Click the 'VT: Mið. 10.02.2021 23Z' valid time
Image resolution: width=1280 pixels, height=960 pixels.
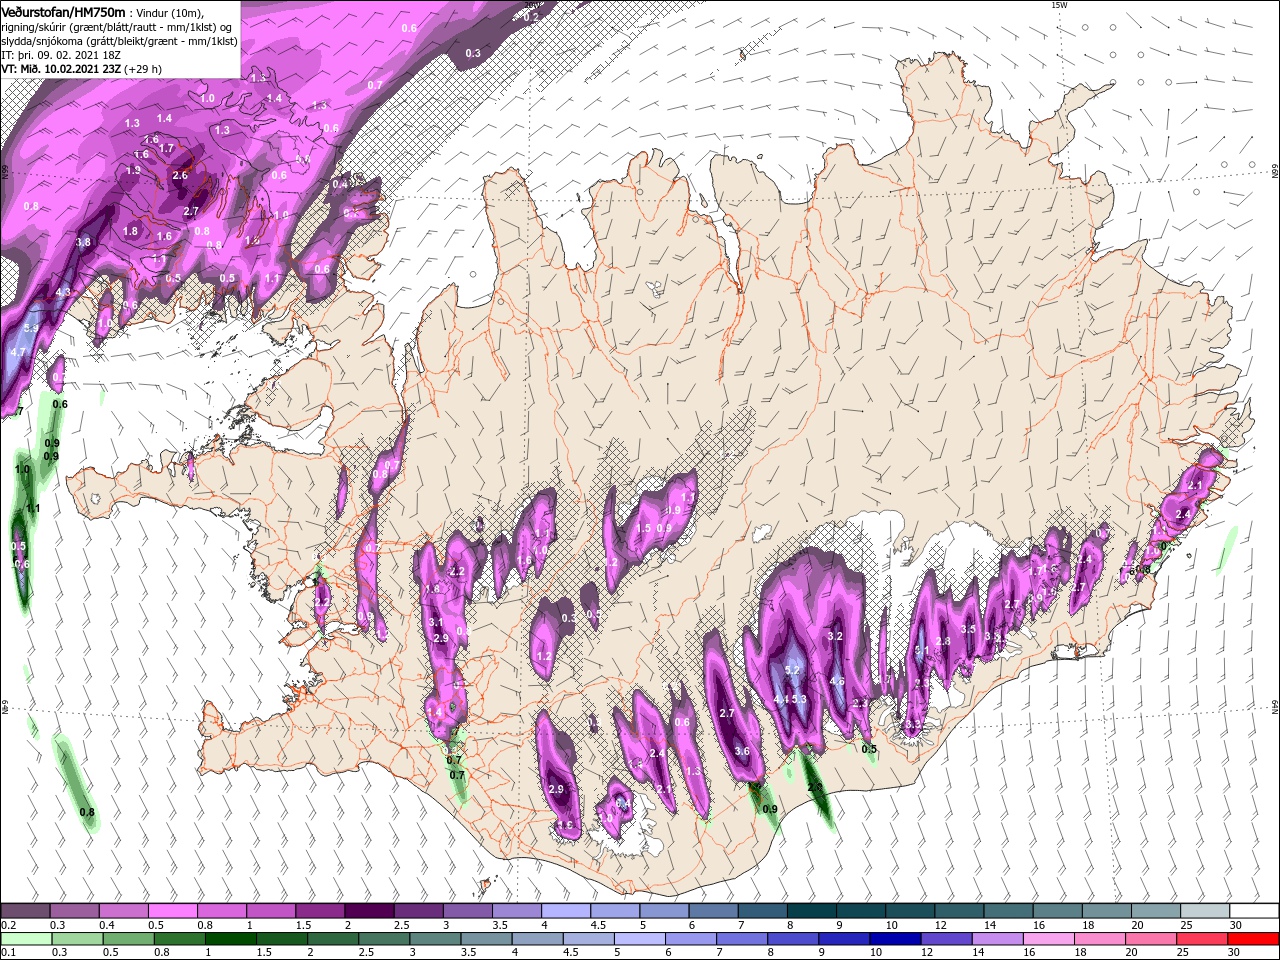(x=61, y=69)
